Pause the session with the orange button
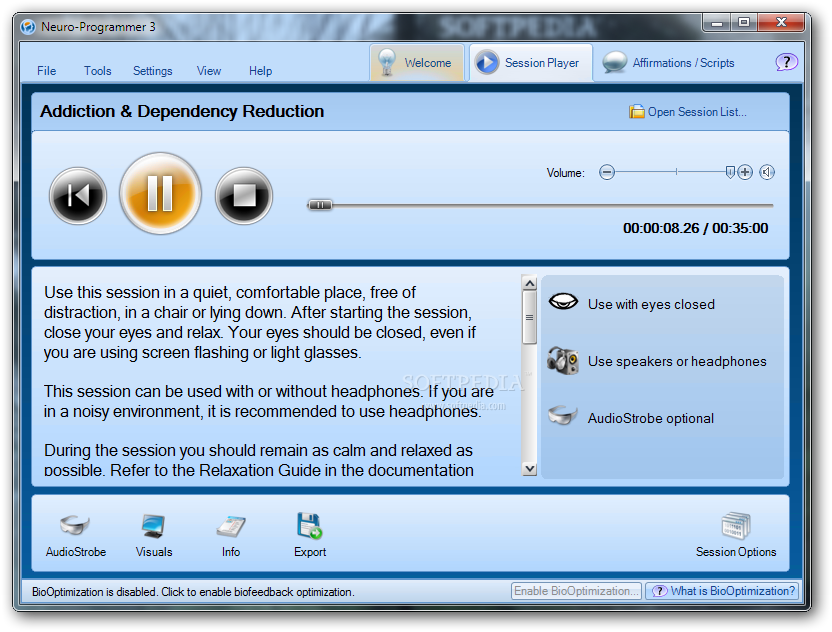 [160, 194]
